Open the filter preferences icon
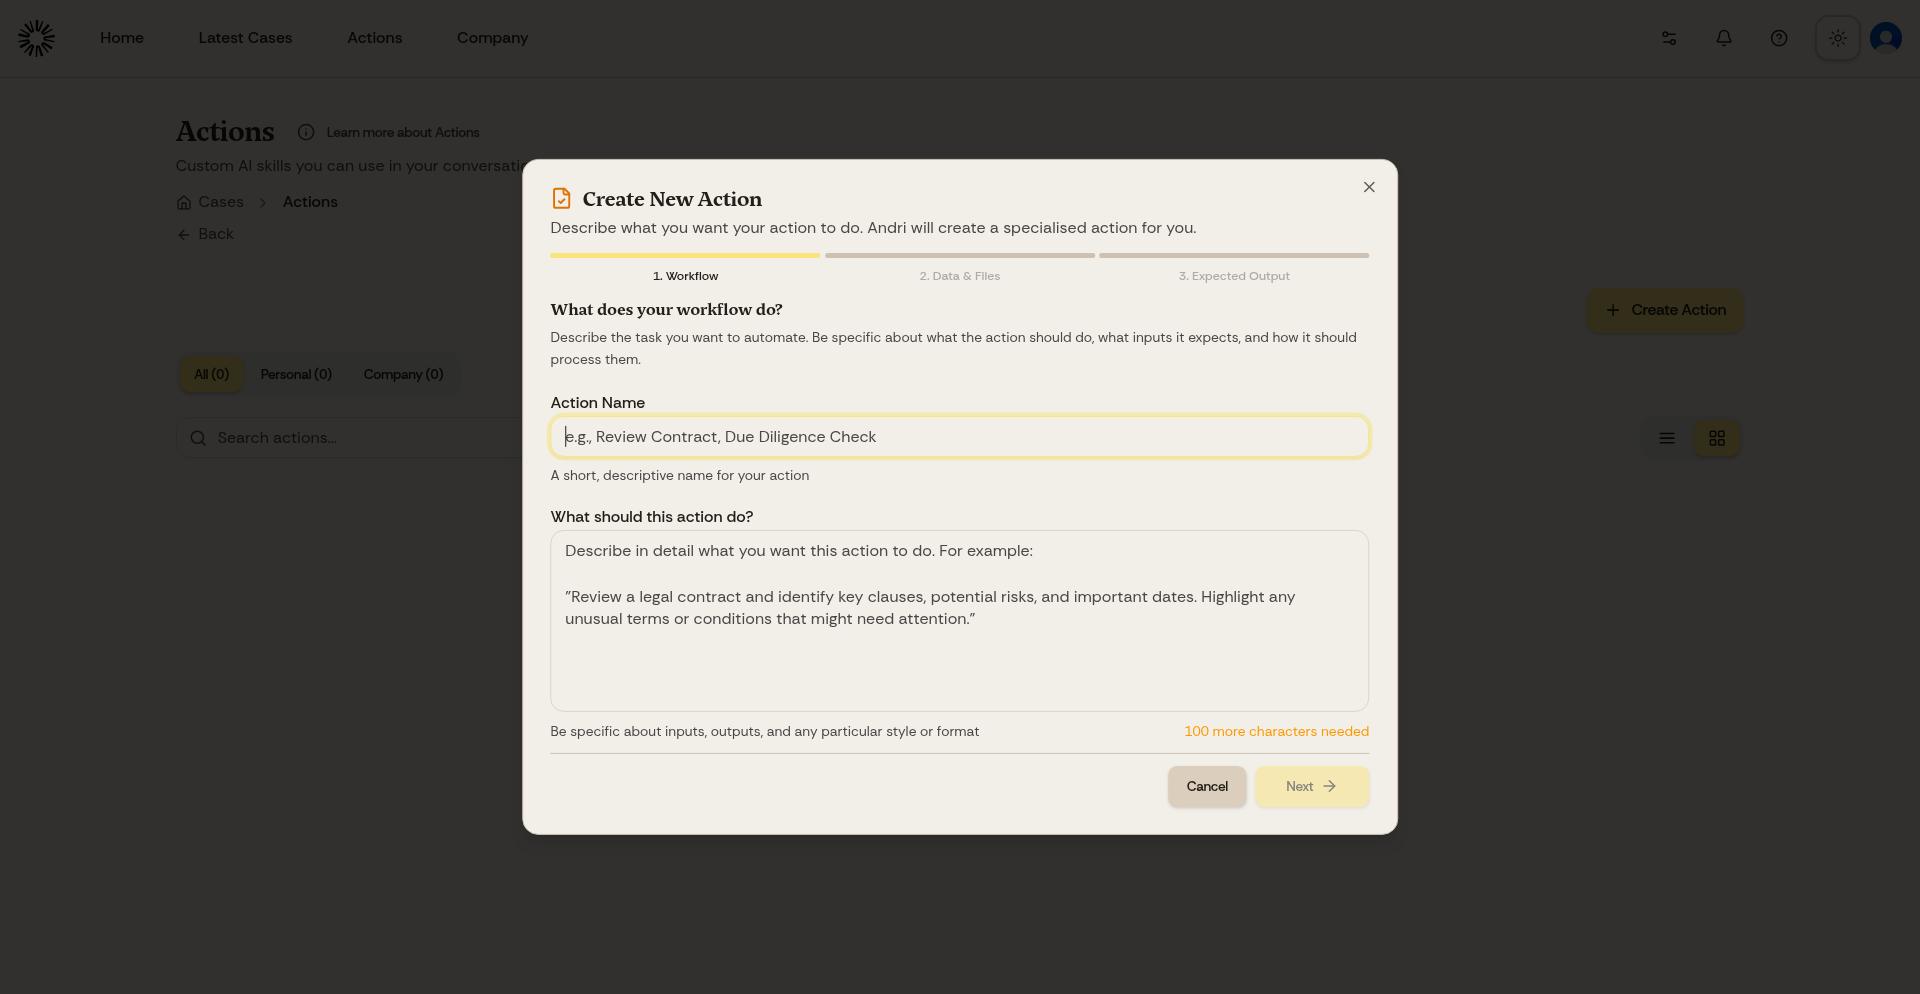This screenshot has width=1920, height=994. tap(1668, 38)
